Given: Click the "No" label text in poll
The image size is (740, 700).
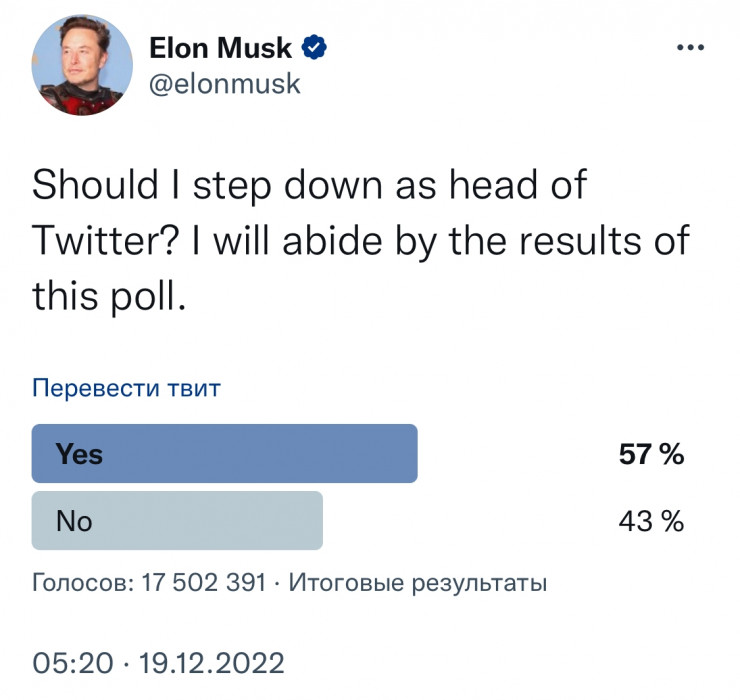Looking at the screenshot, I should click(74, 520).
